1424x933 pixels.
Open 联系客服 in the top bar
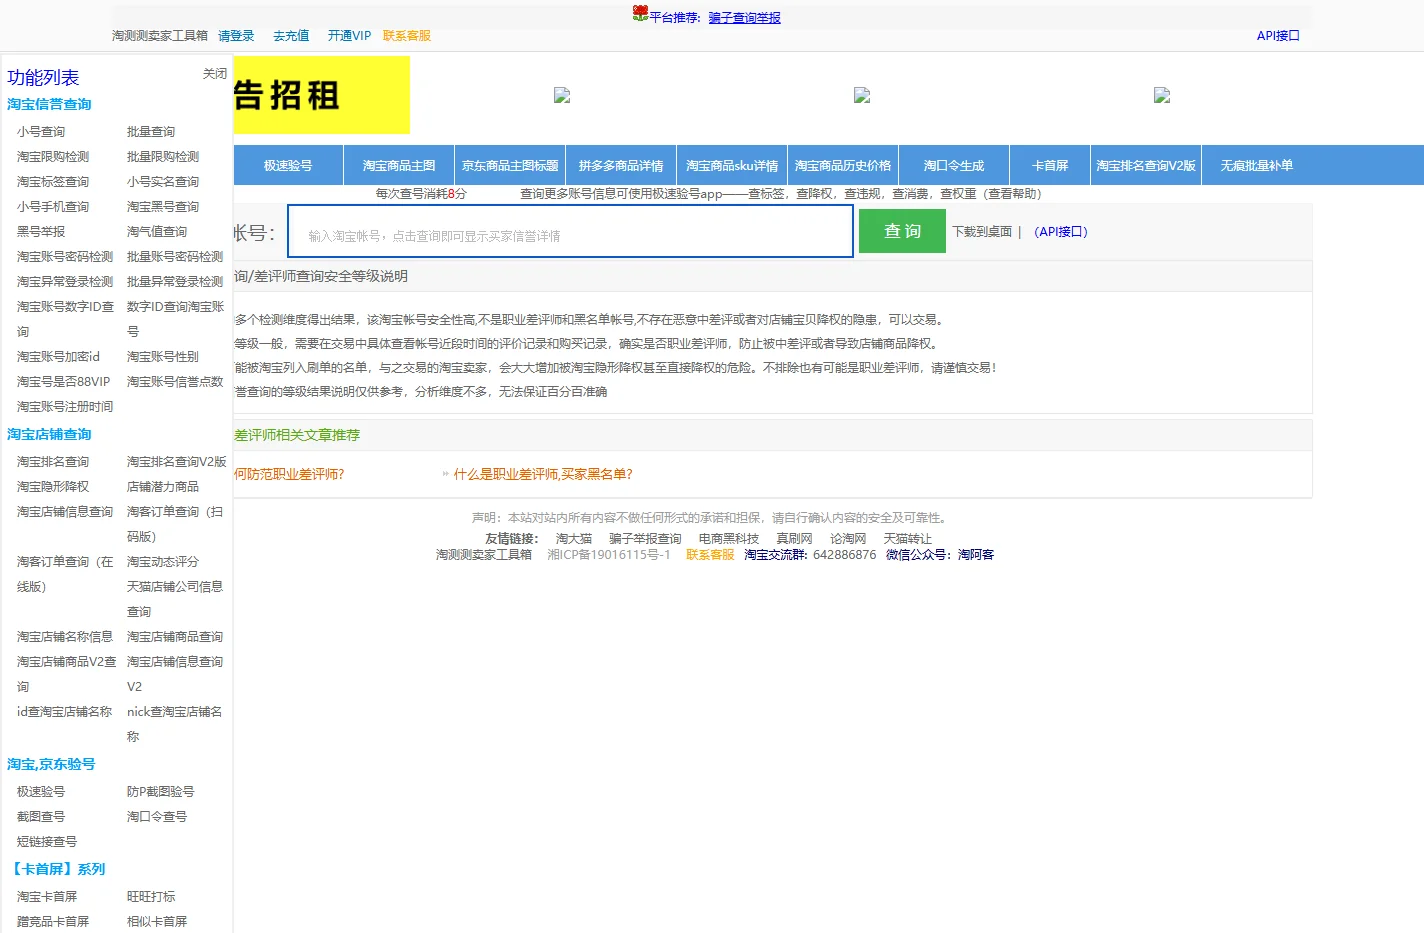click(x=407, y=36)
